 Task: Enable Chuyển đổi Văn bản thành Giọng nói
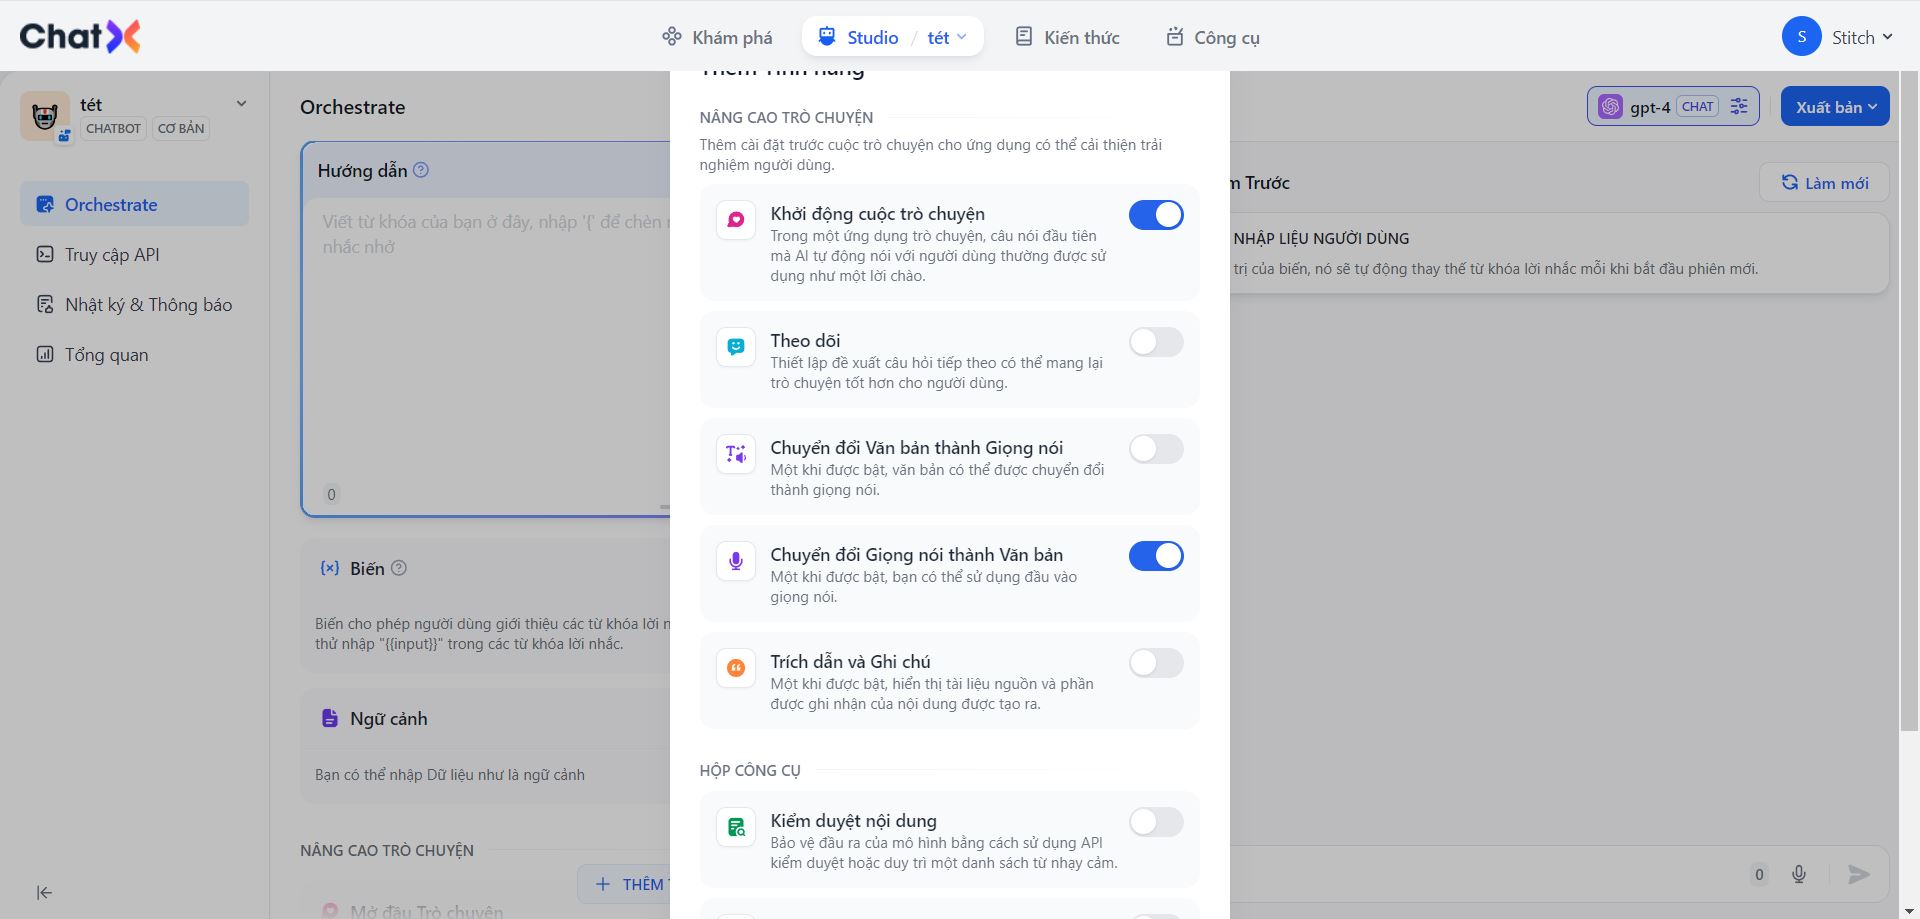click(1156, 449)
